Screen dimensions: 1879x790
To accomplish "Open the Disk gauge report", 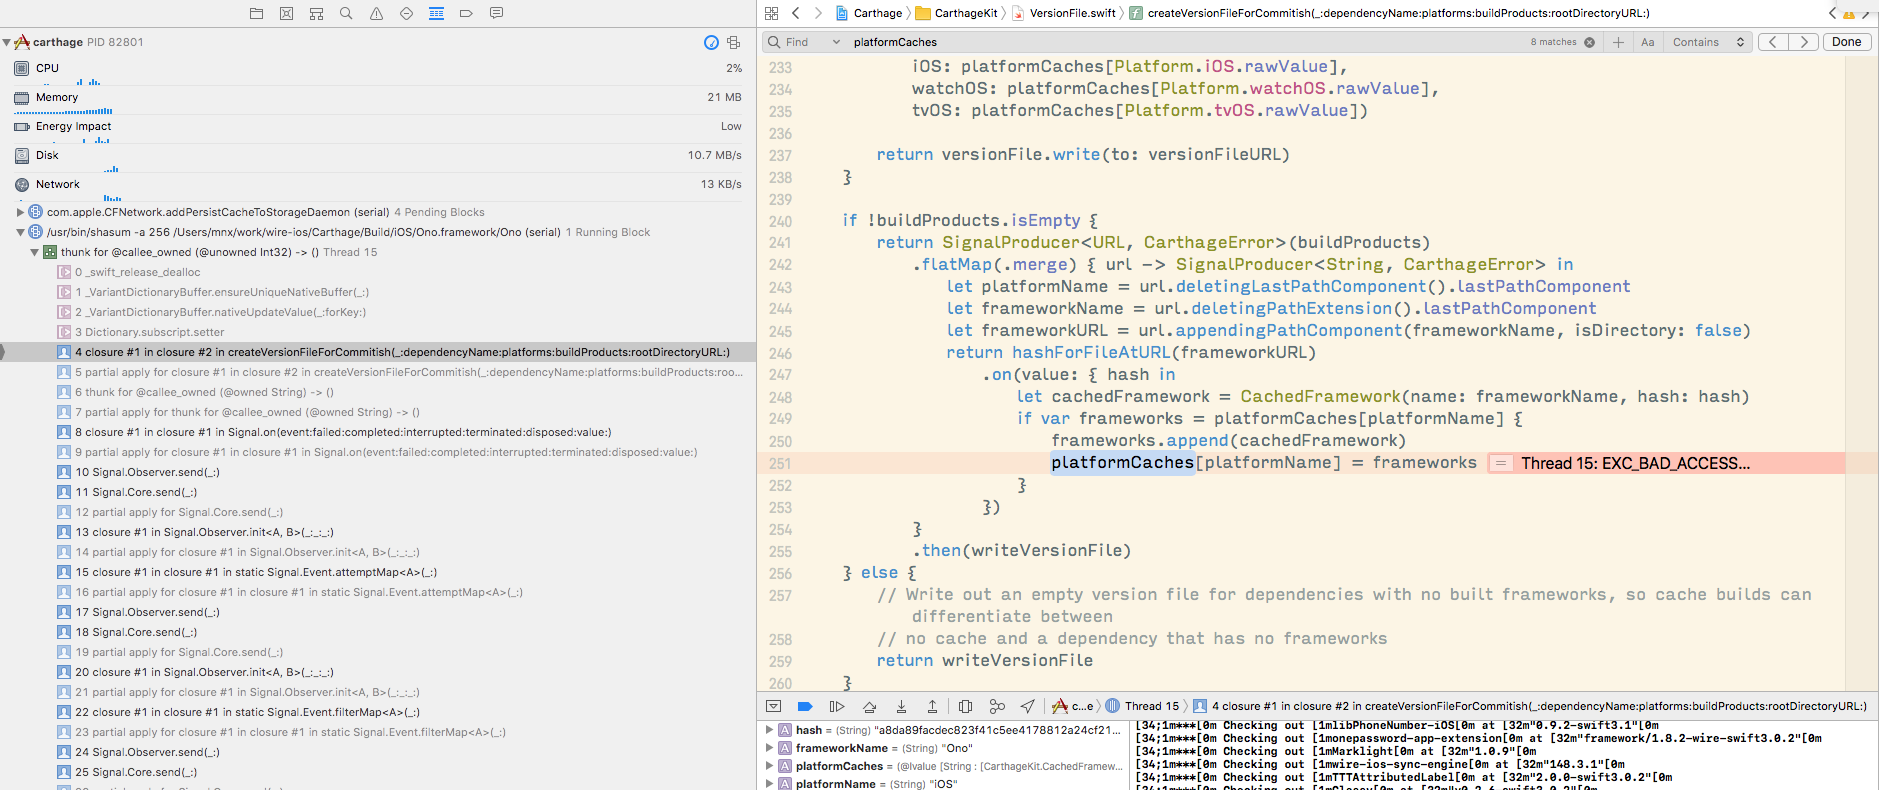I will [378, 158].
